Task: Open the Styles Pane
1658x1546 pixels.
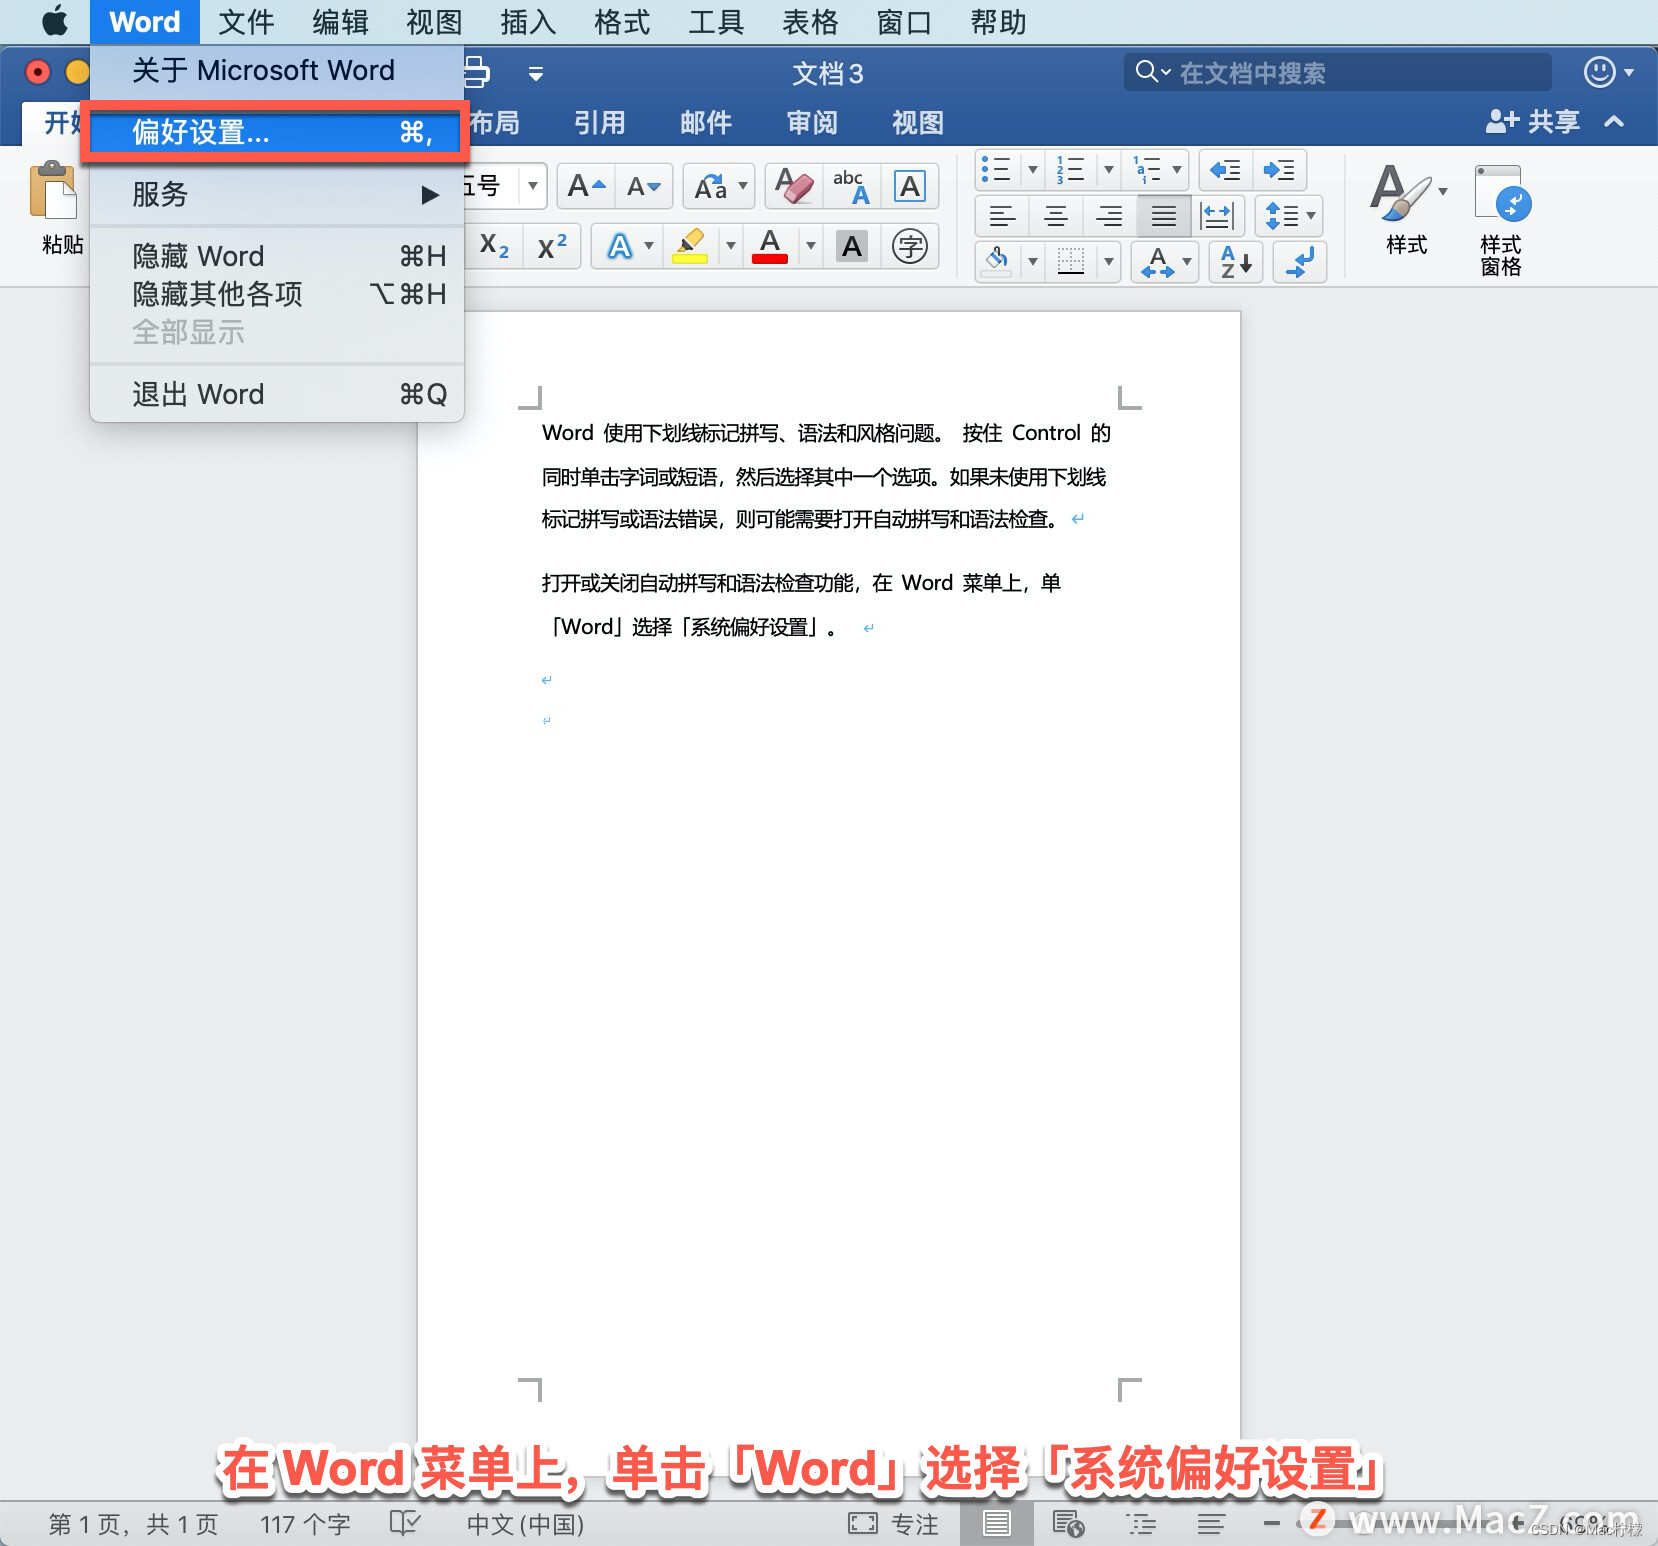Action: coord(1501,220)
